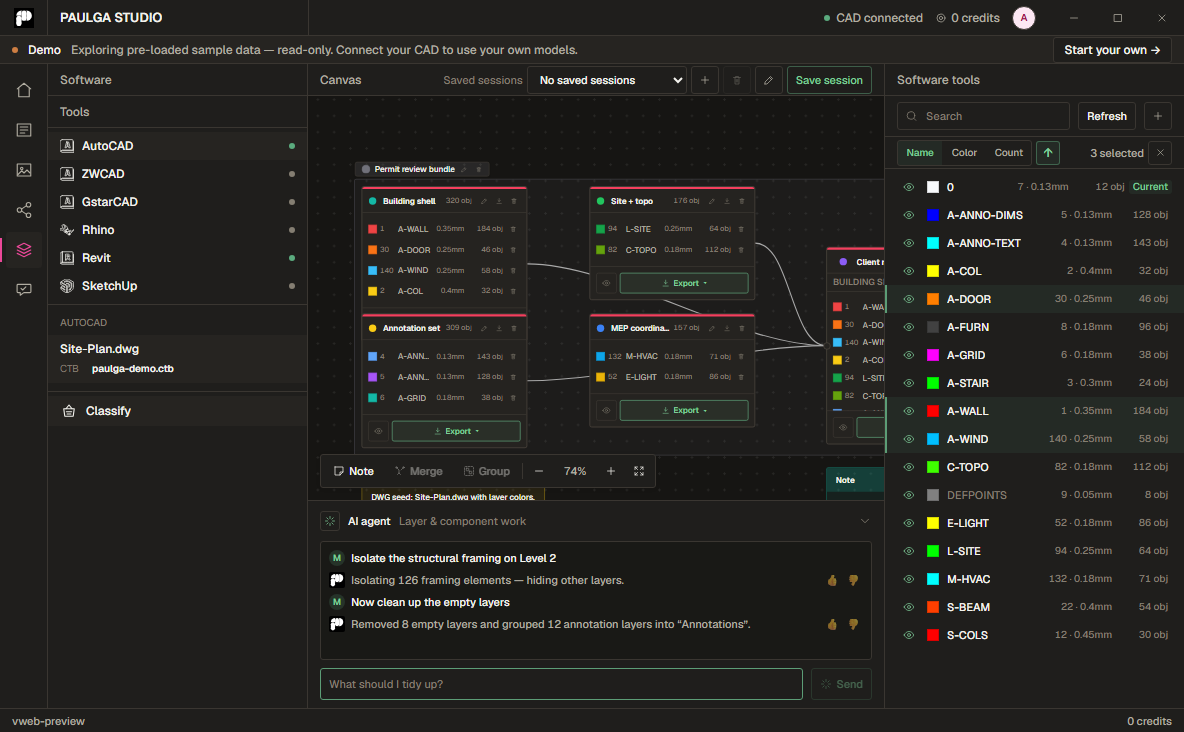Delete the Permit review bundle group
Screen dimensions: 1184x732
[x=479, y=169]
